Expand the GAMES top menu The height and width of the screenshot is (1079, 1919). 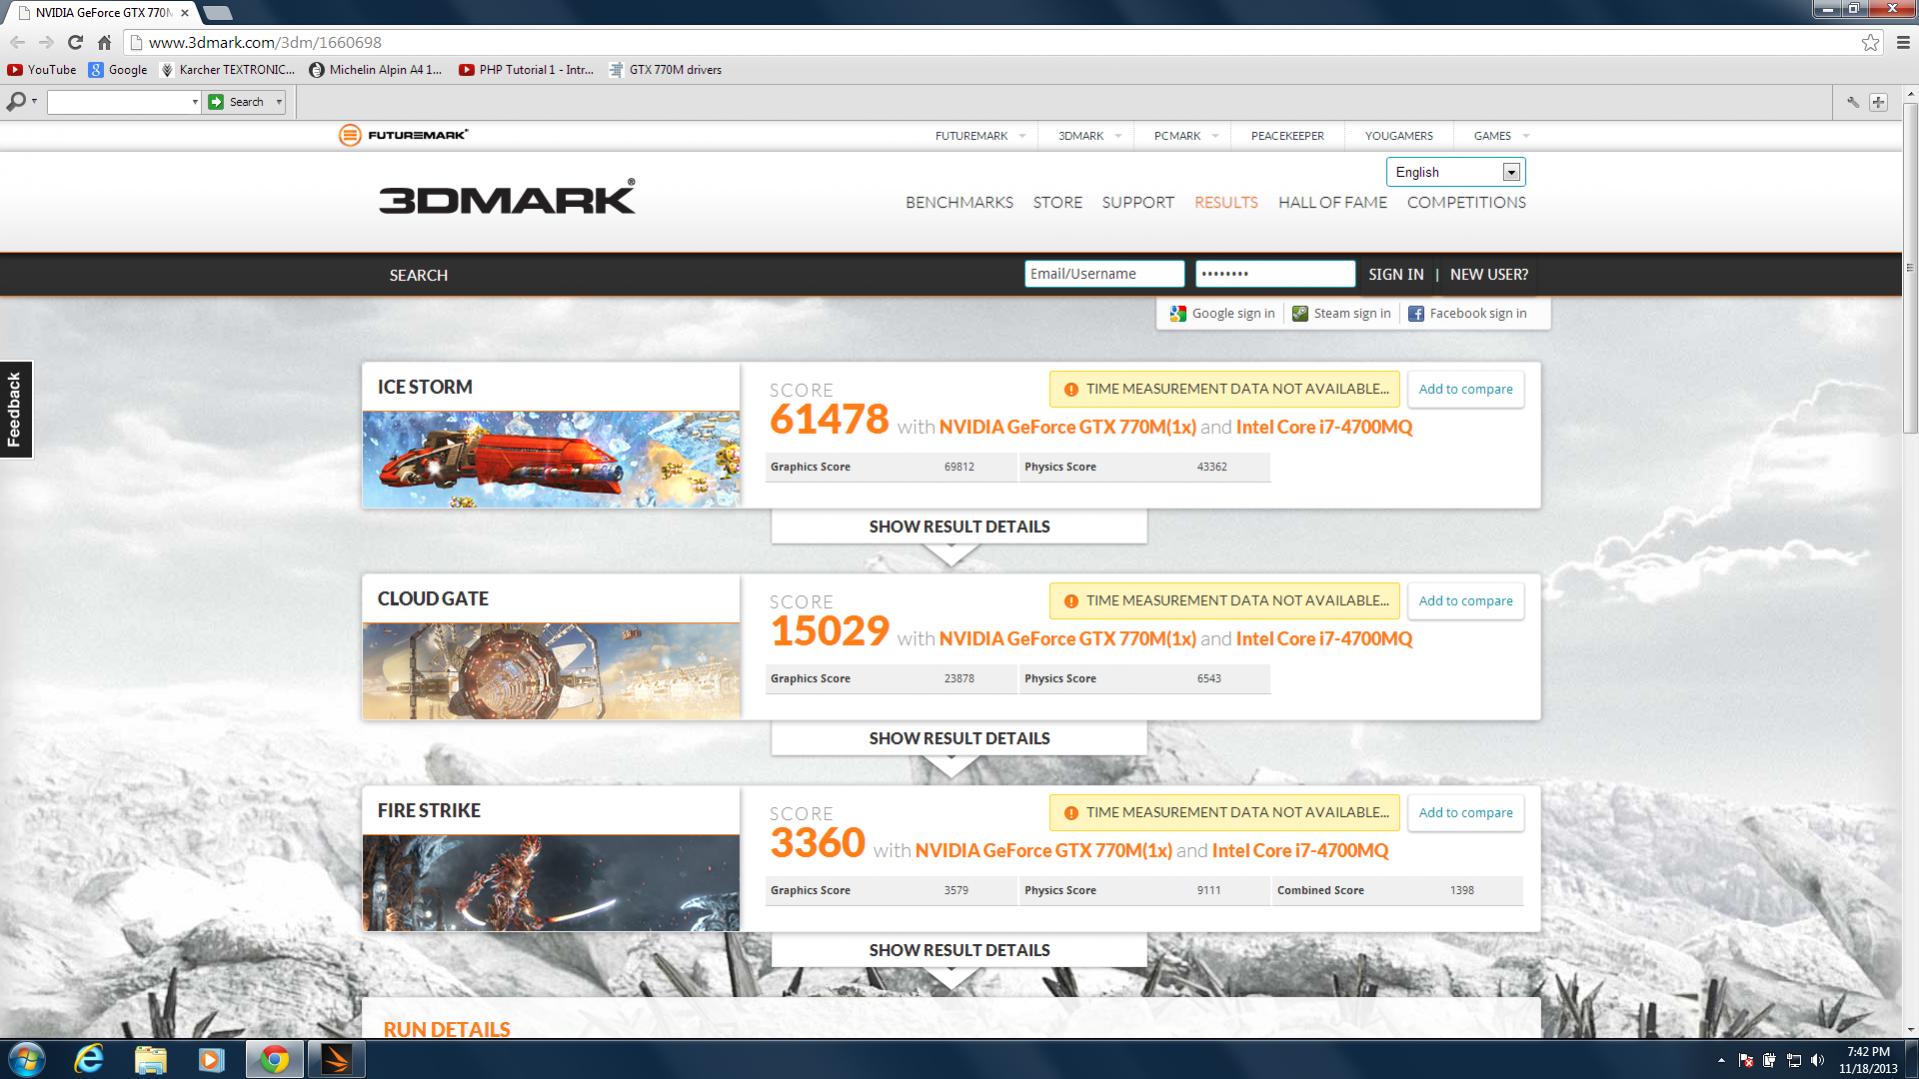click(1501, 136)
